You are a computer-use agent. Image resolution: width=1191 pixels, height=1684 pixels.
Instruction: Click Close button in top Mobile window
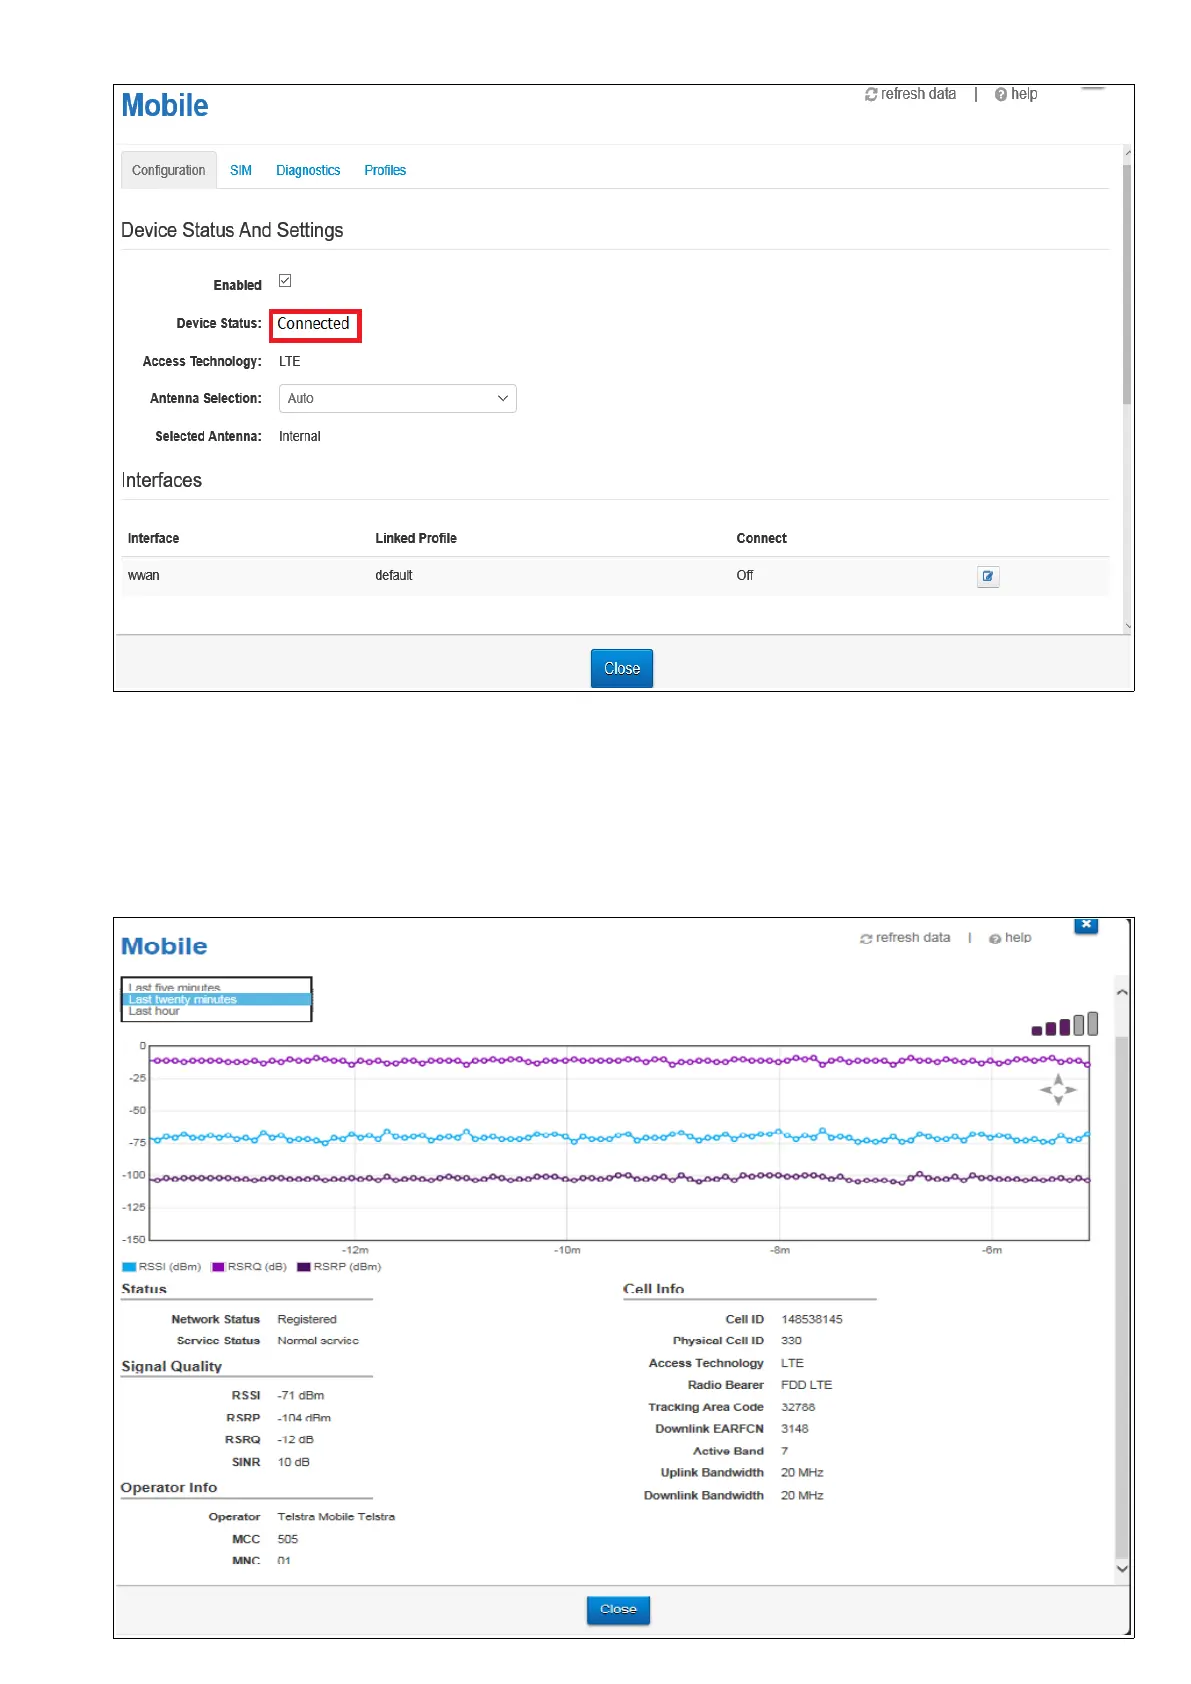(621, 668)
